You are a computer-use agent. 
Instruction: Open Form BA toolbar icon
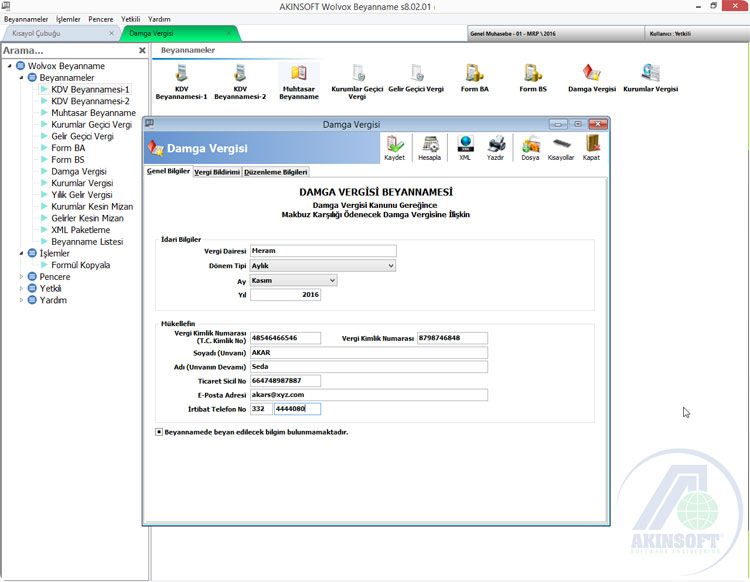(474, 79)
